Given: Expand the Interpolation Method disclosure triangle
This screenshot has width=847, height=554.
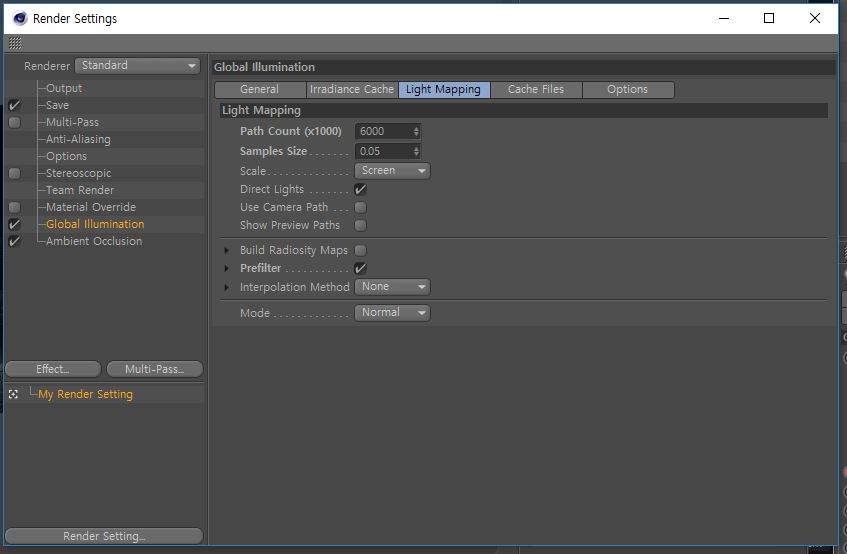Looking at the screenshot, I should pyautogui.click(x=227, y=287).
